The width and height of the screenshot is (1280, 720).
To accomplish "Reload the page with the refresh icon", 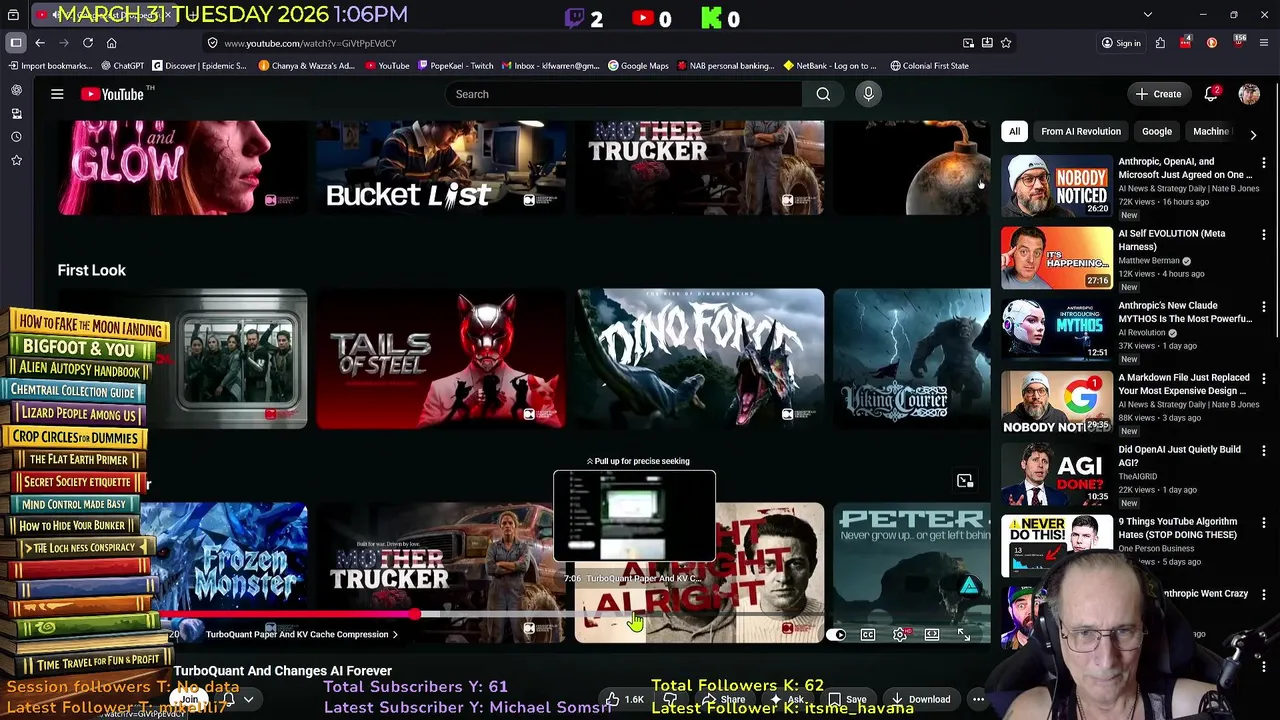I will point(88,43).
